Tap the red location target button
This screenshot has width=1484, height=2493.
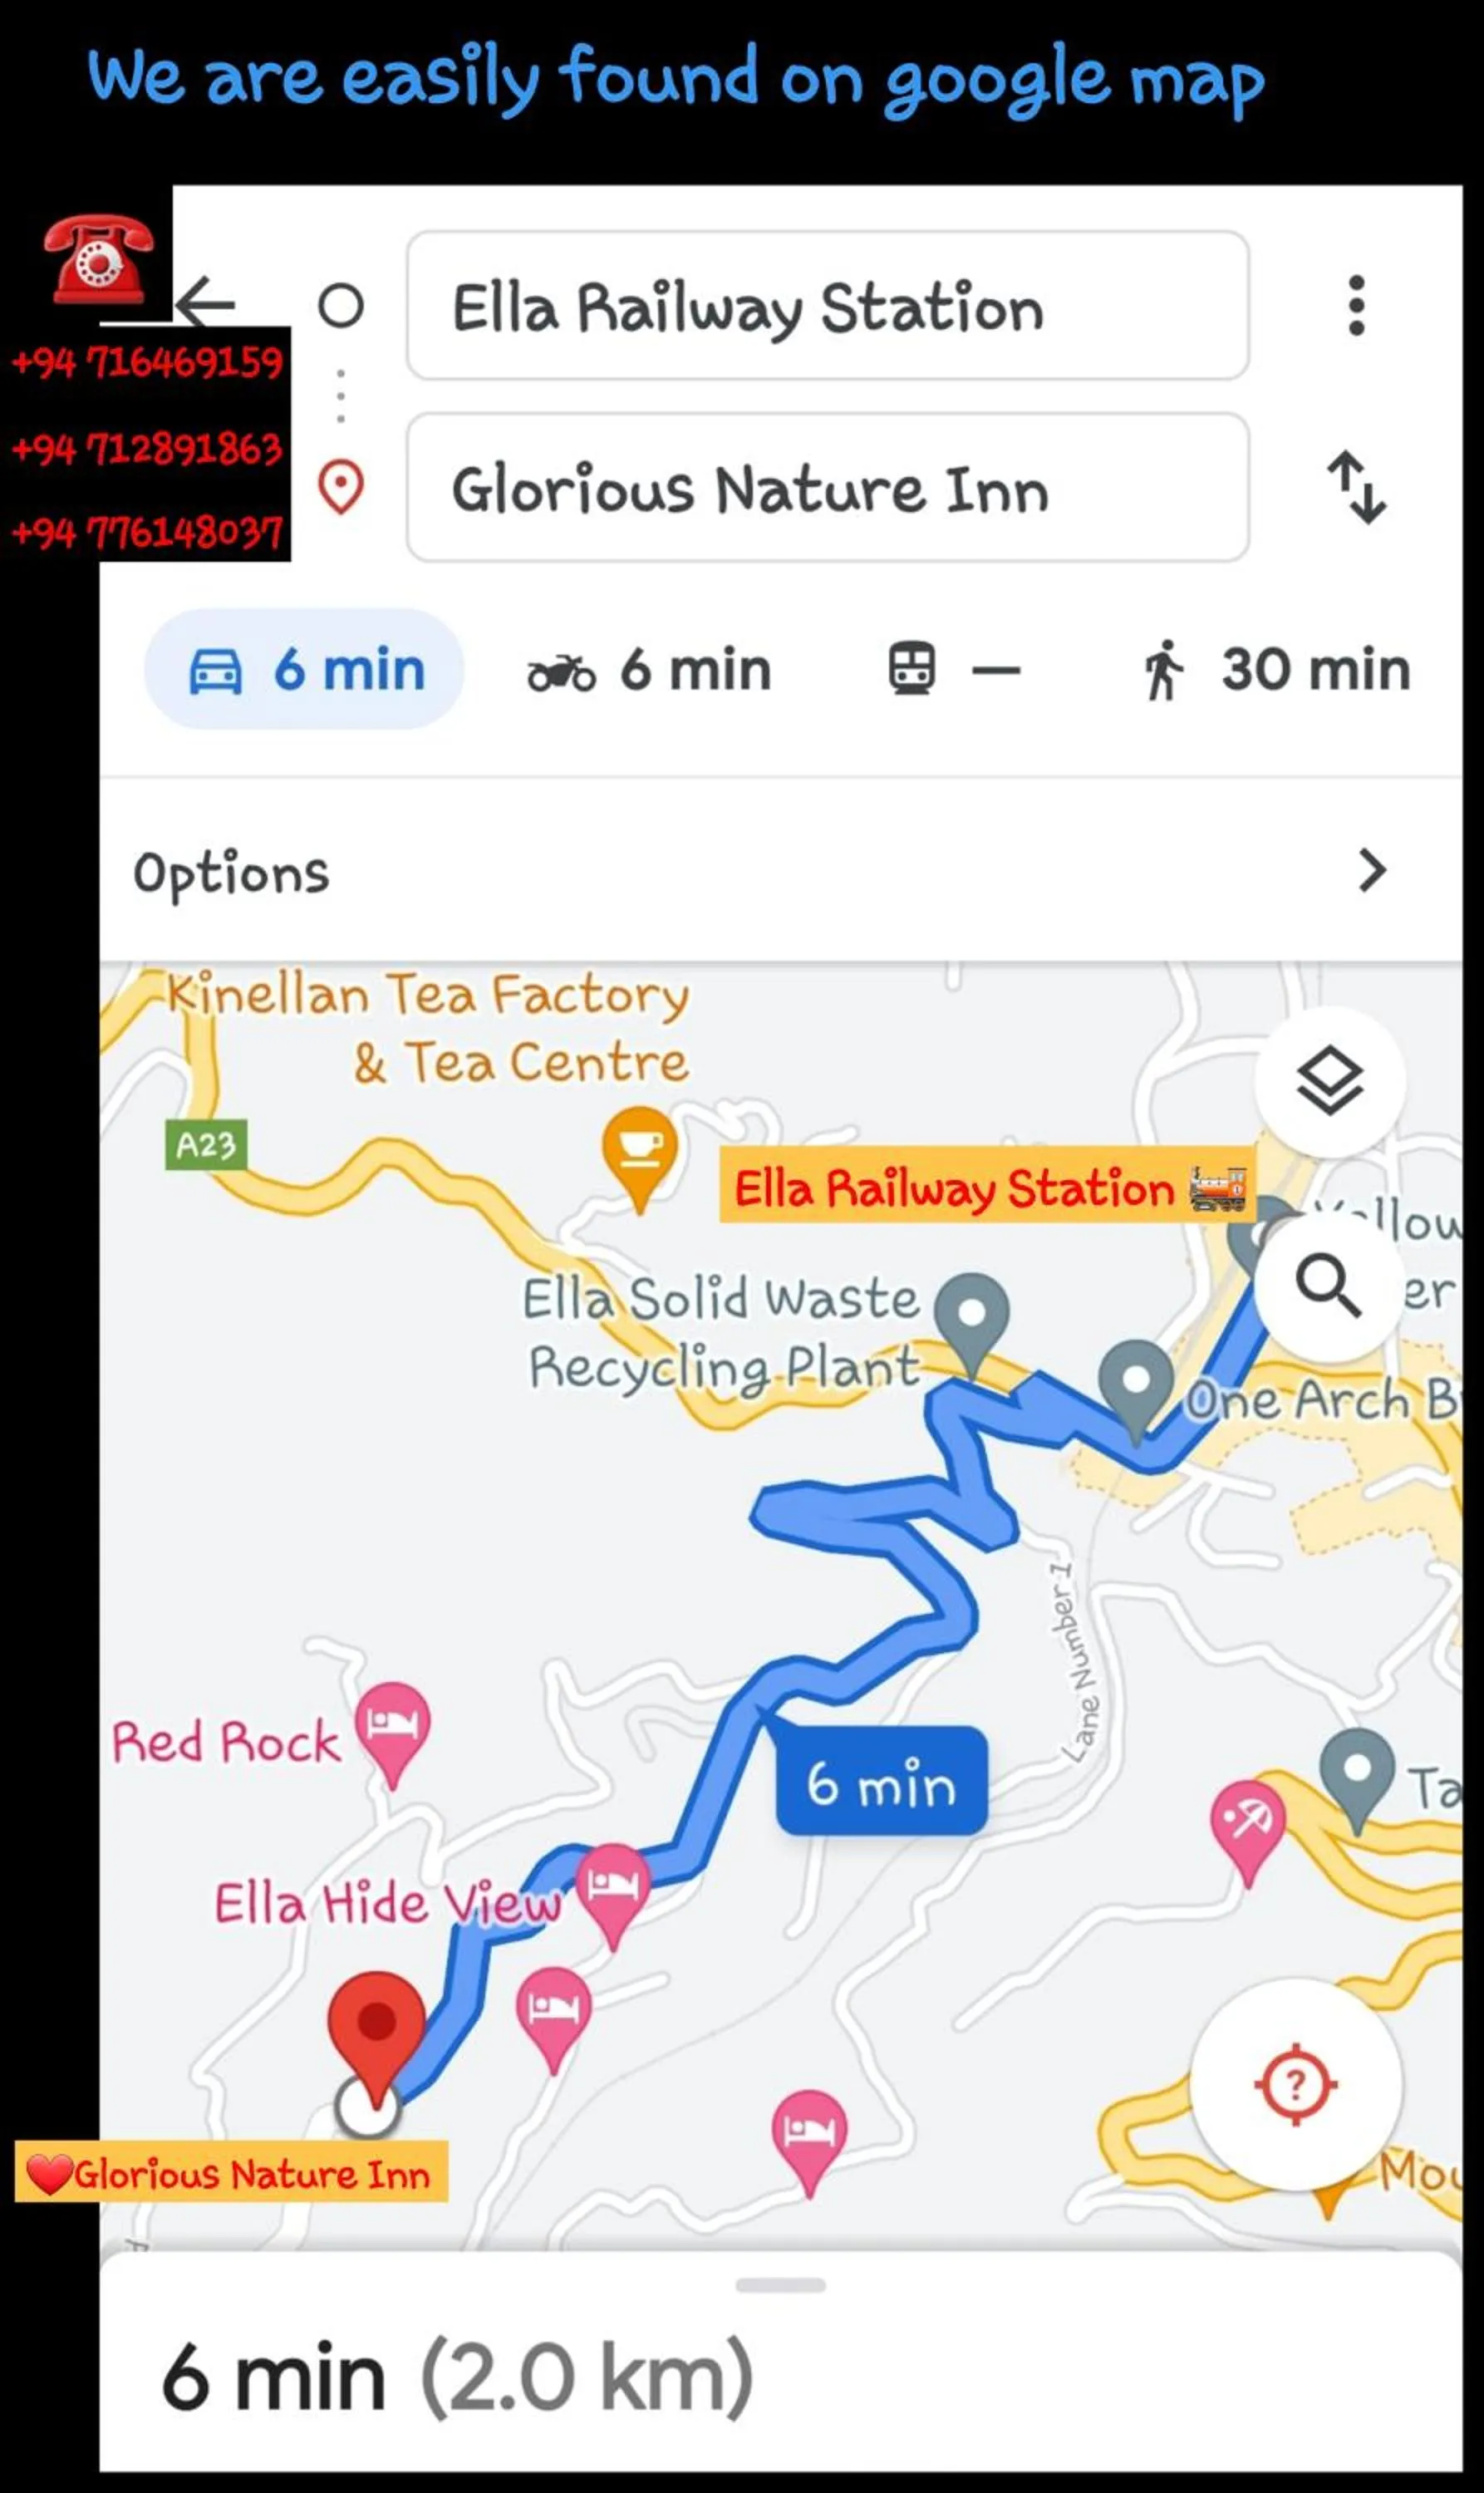tap(1296, 2085)
